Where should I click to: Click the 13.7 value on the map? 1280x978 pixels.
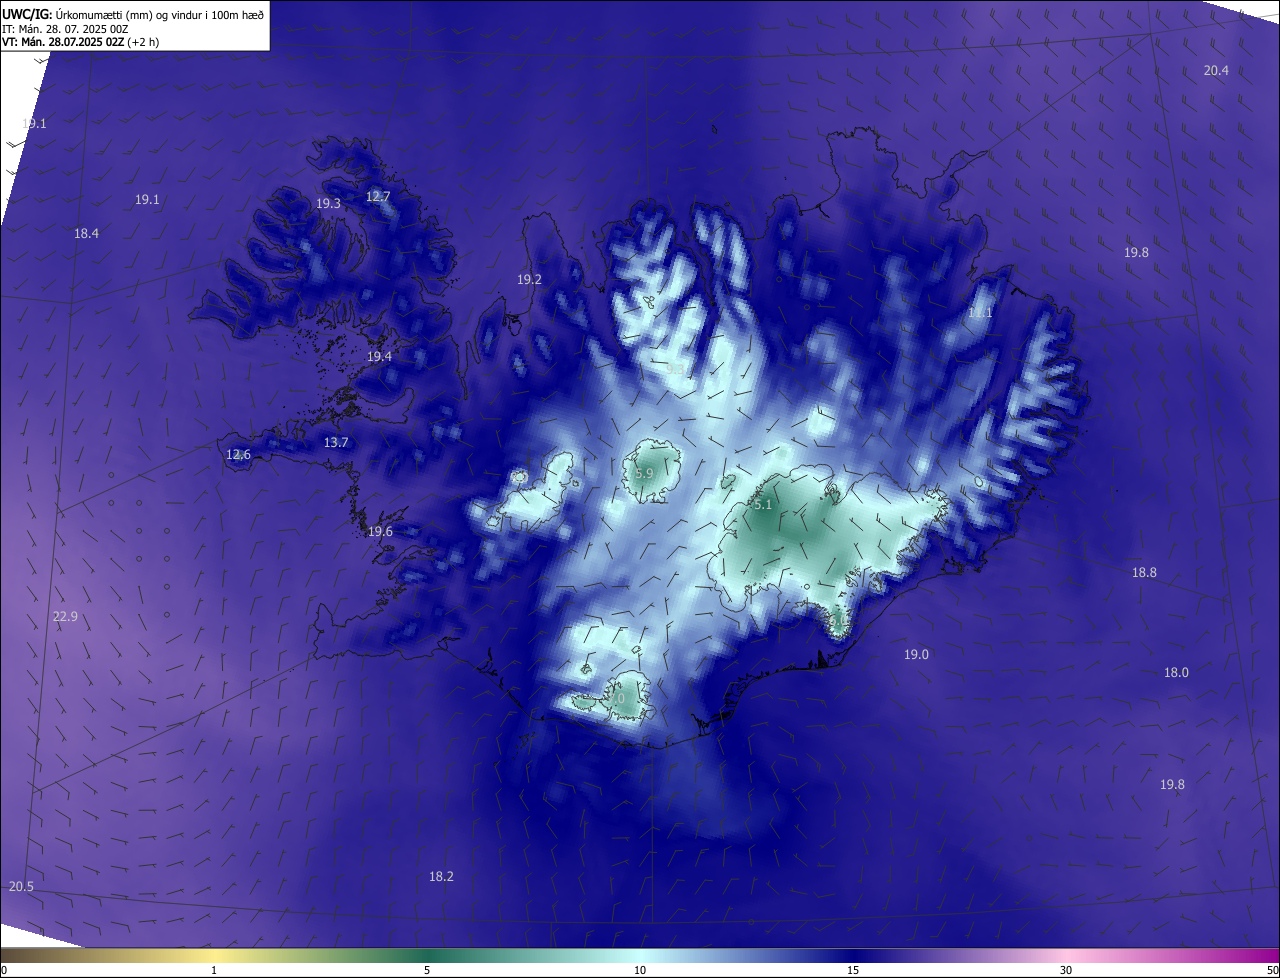[336, 442]
